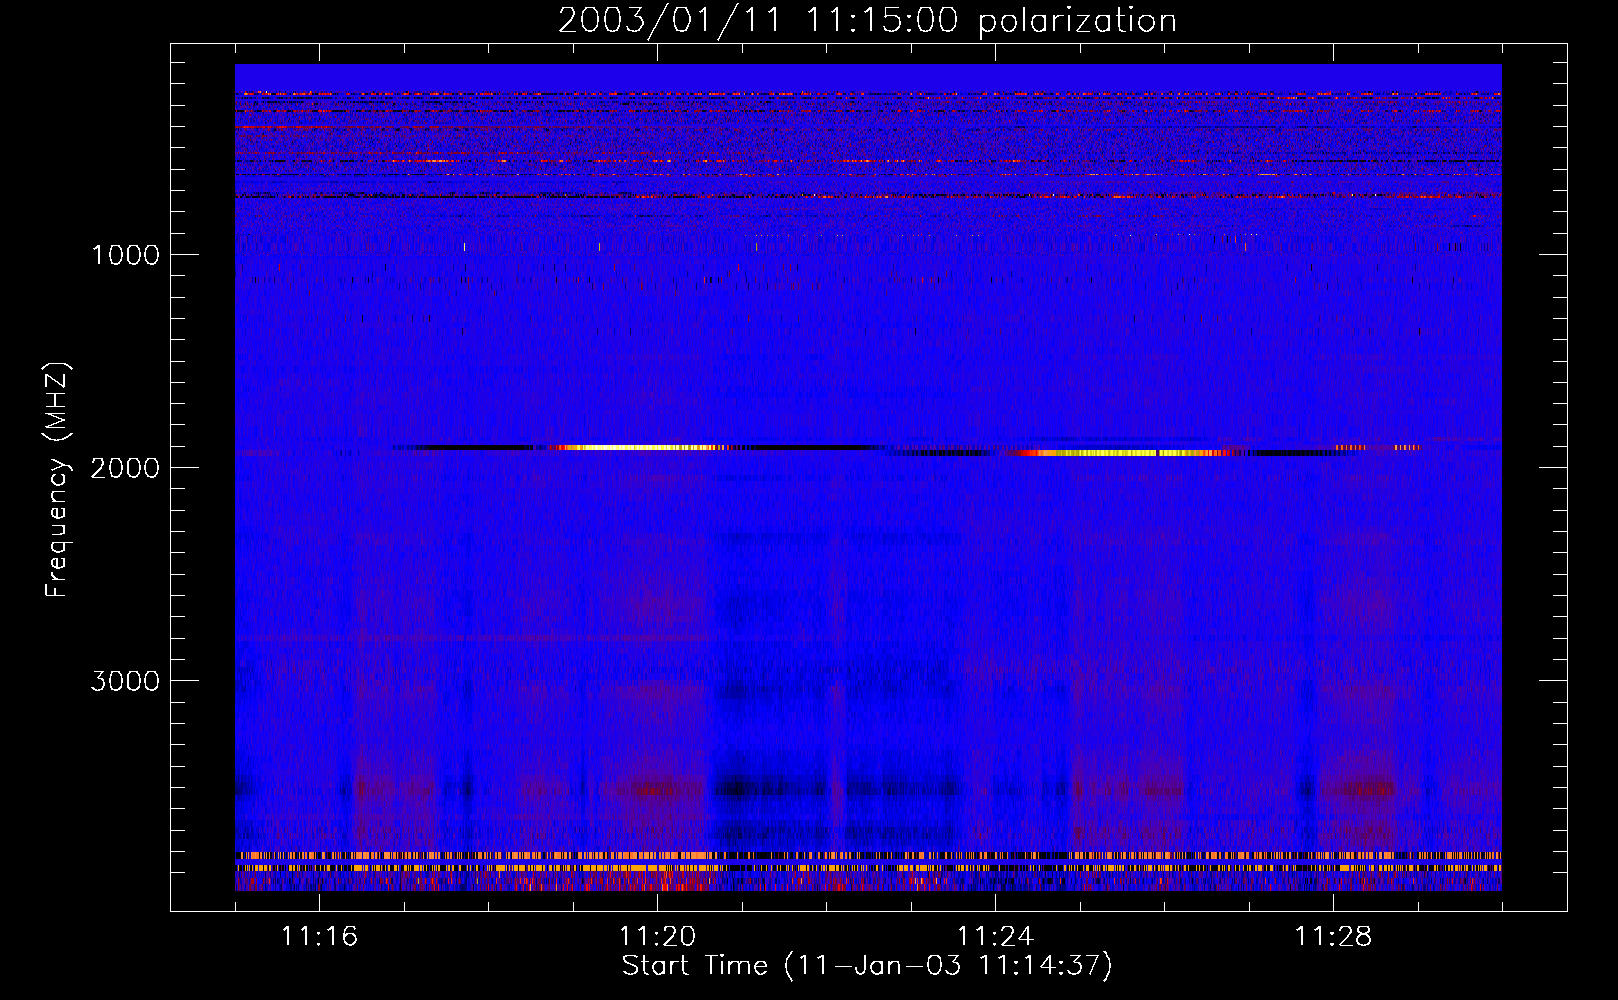Click the 'Frequency (MHZ)' axis label
Viewport: 1618px width, 1000px height.
pyautogui.click(x=58, y=480)
